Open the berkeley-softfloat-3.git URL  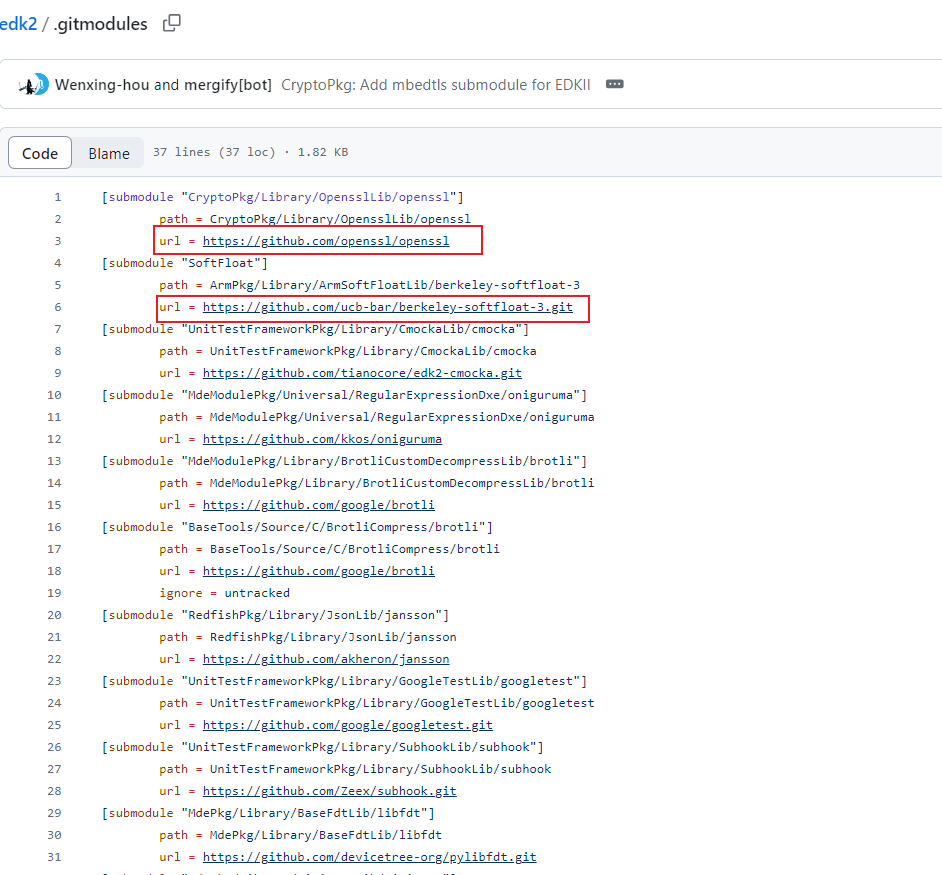point(387,307)
